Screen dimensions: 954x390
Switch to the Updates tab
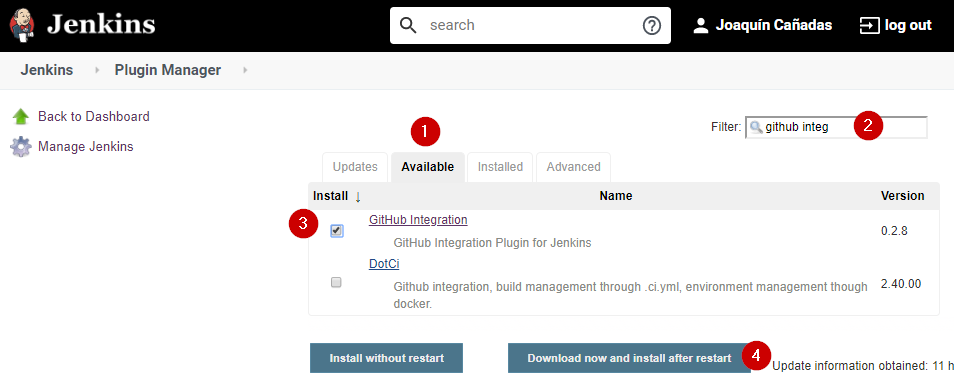(355, 167)
